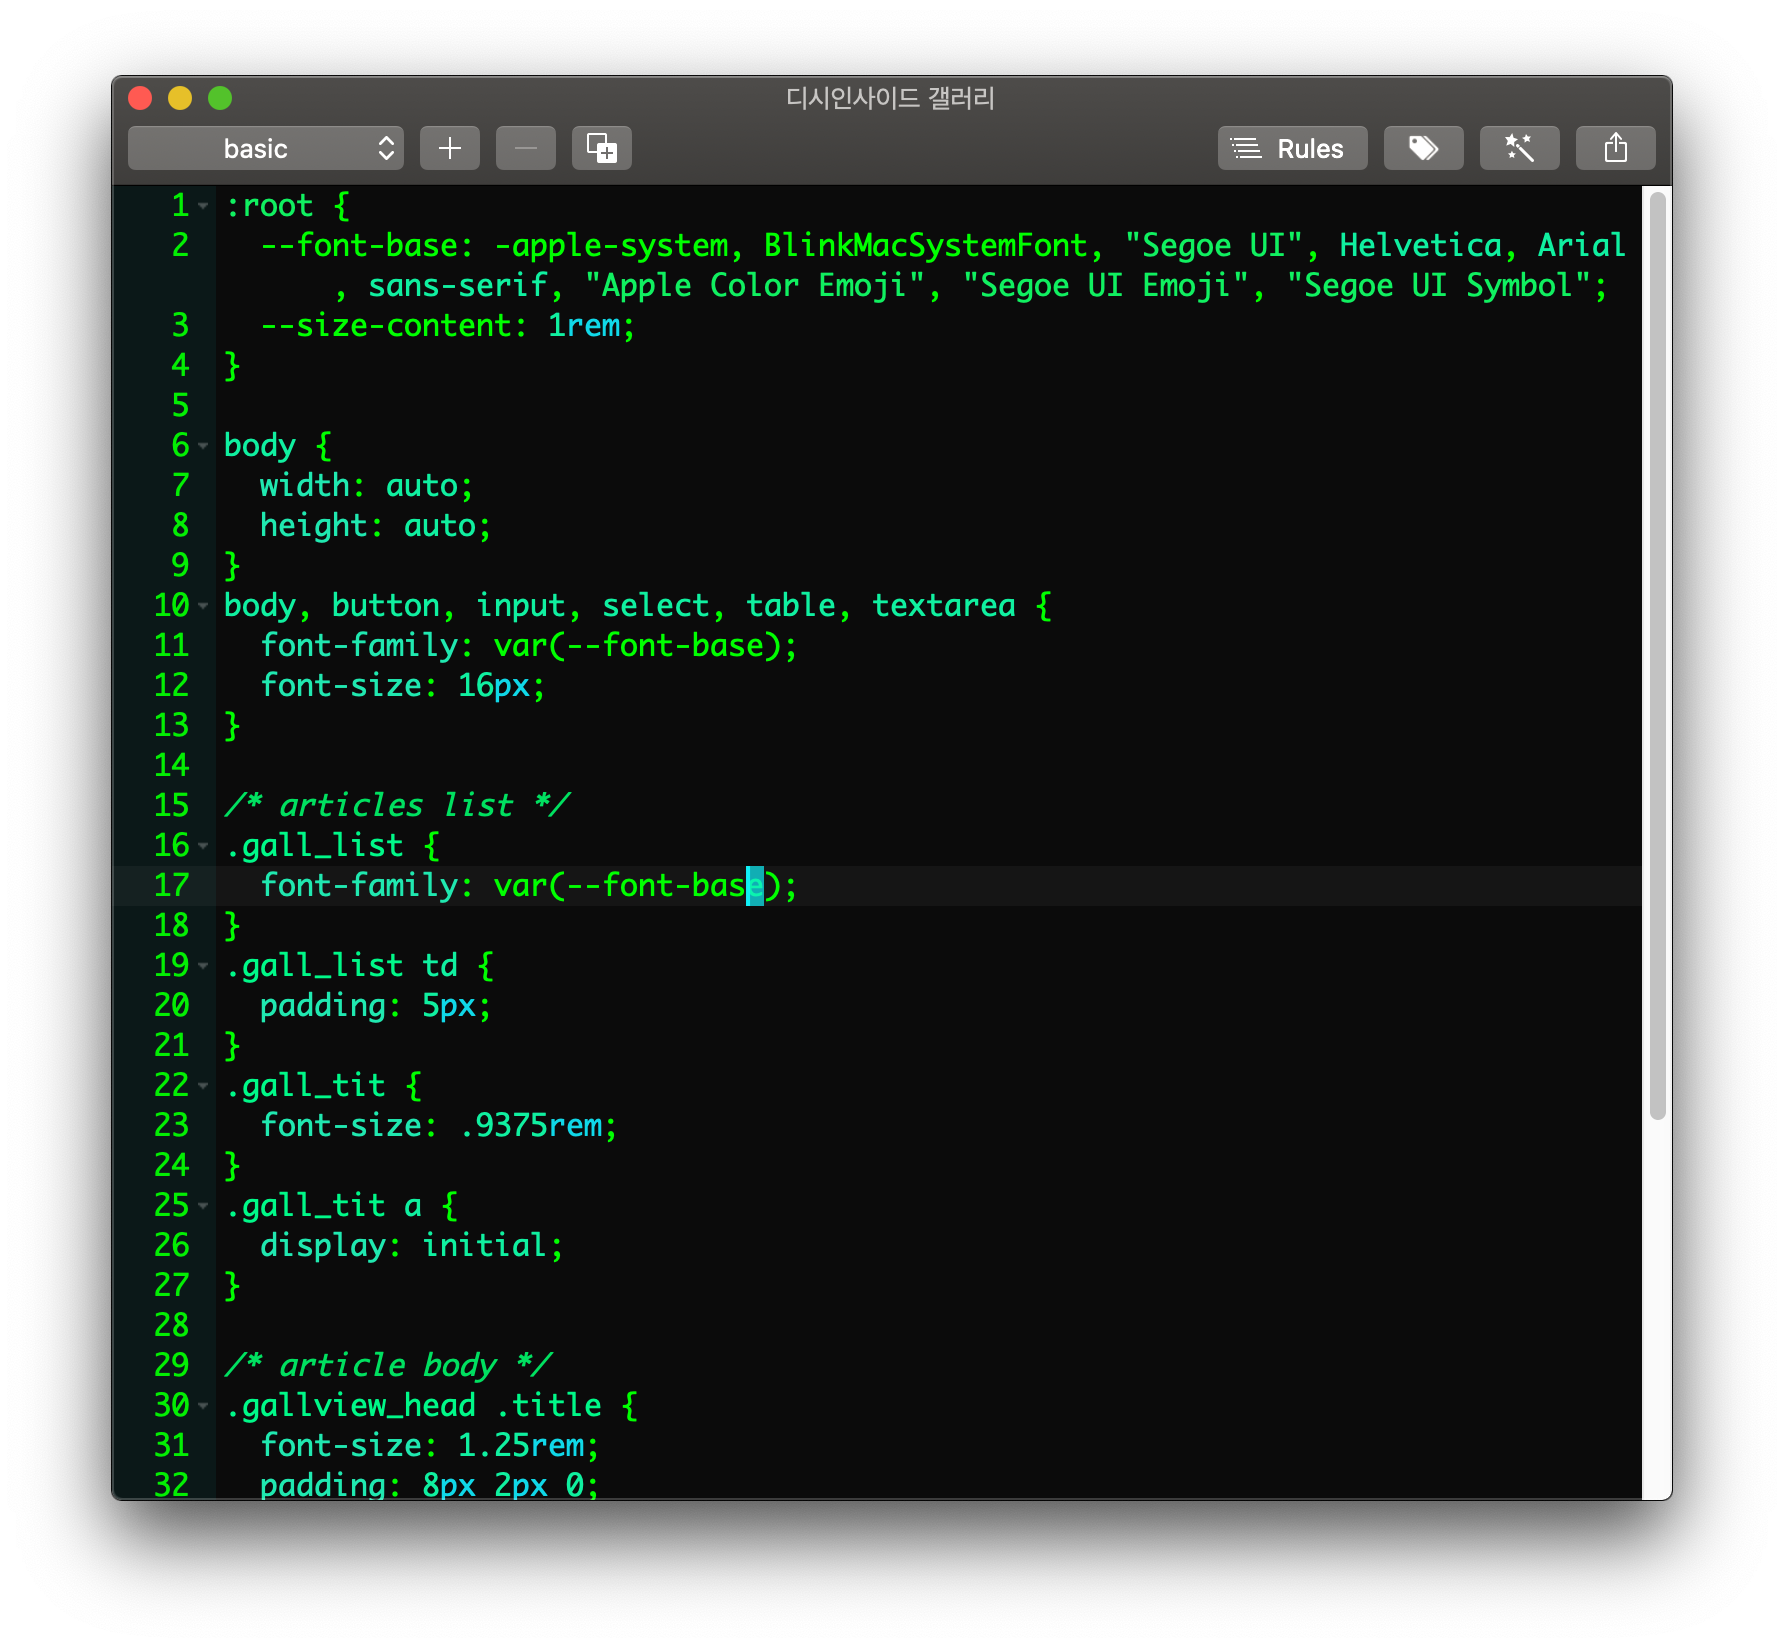1784x1648 pixels.
Task: Fold the .gall_tit rule on line 22
Action: point(203,1086)
